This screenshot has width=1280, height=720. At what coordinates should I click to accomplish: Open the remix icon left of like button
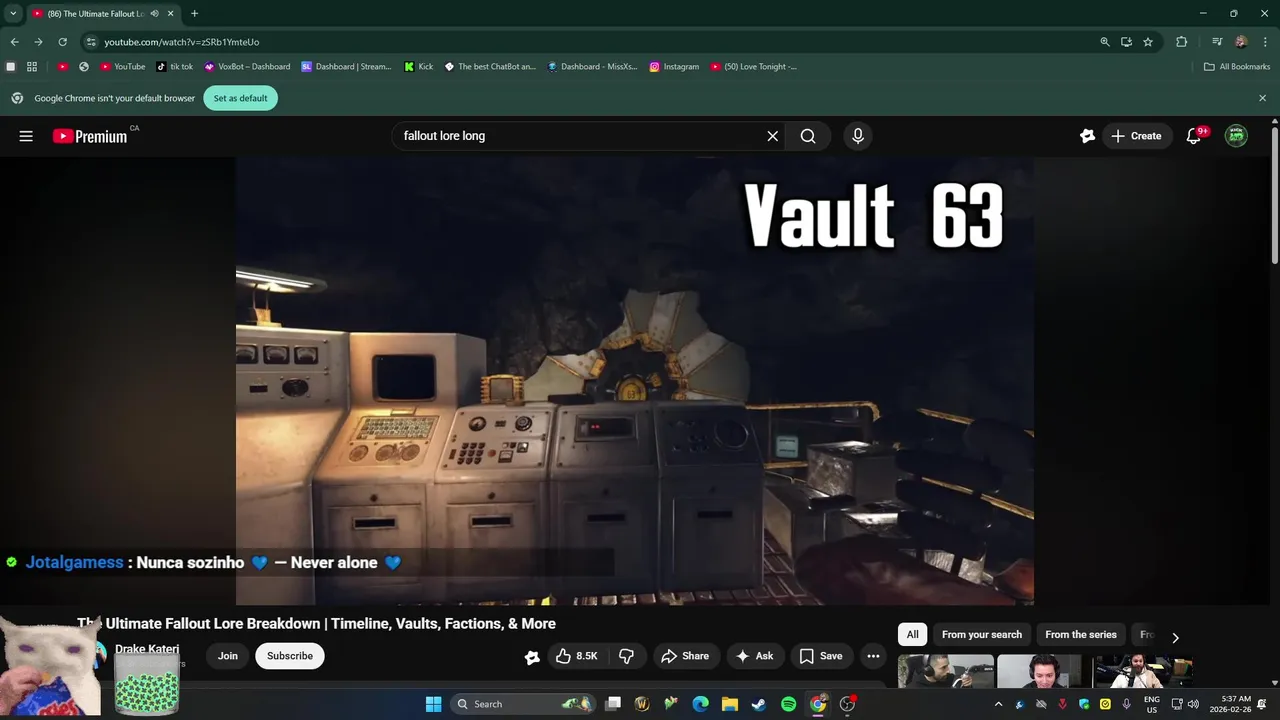tap(532, 656)
